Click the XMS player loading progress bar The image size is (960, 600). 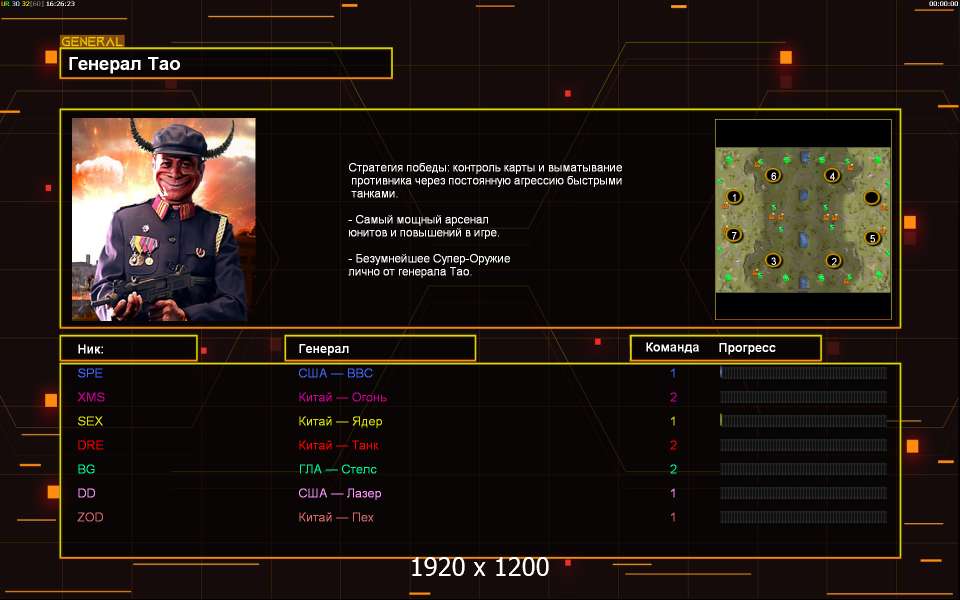click(803, 397)
